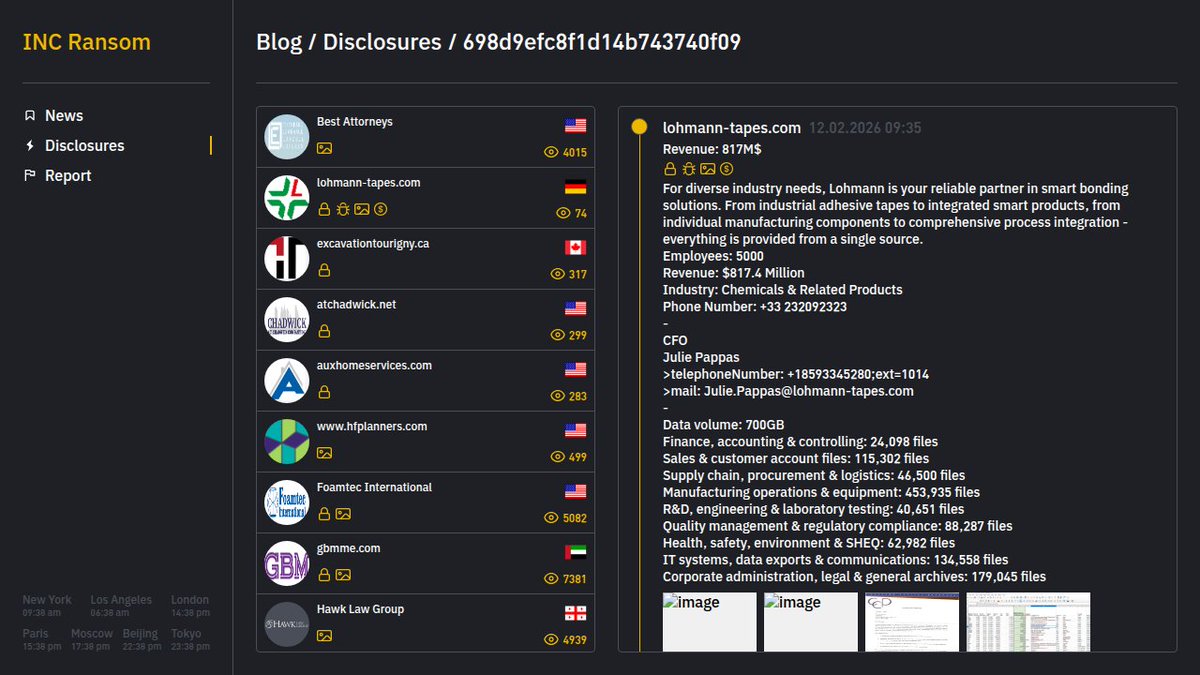This screenshot has width=1200, height=675.
Task: Click the Moscow clock label
Action: click(x=92, y=634)
